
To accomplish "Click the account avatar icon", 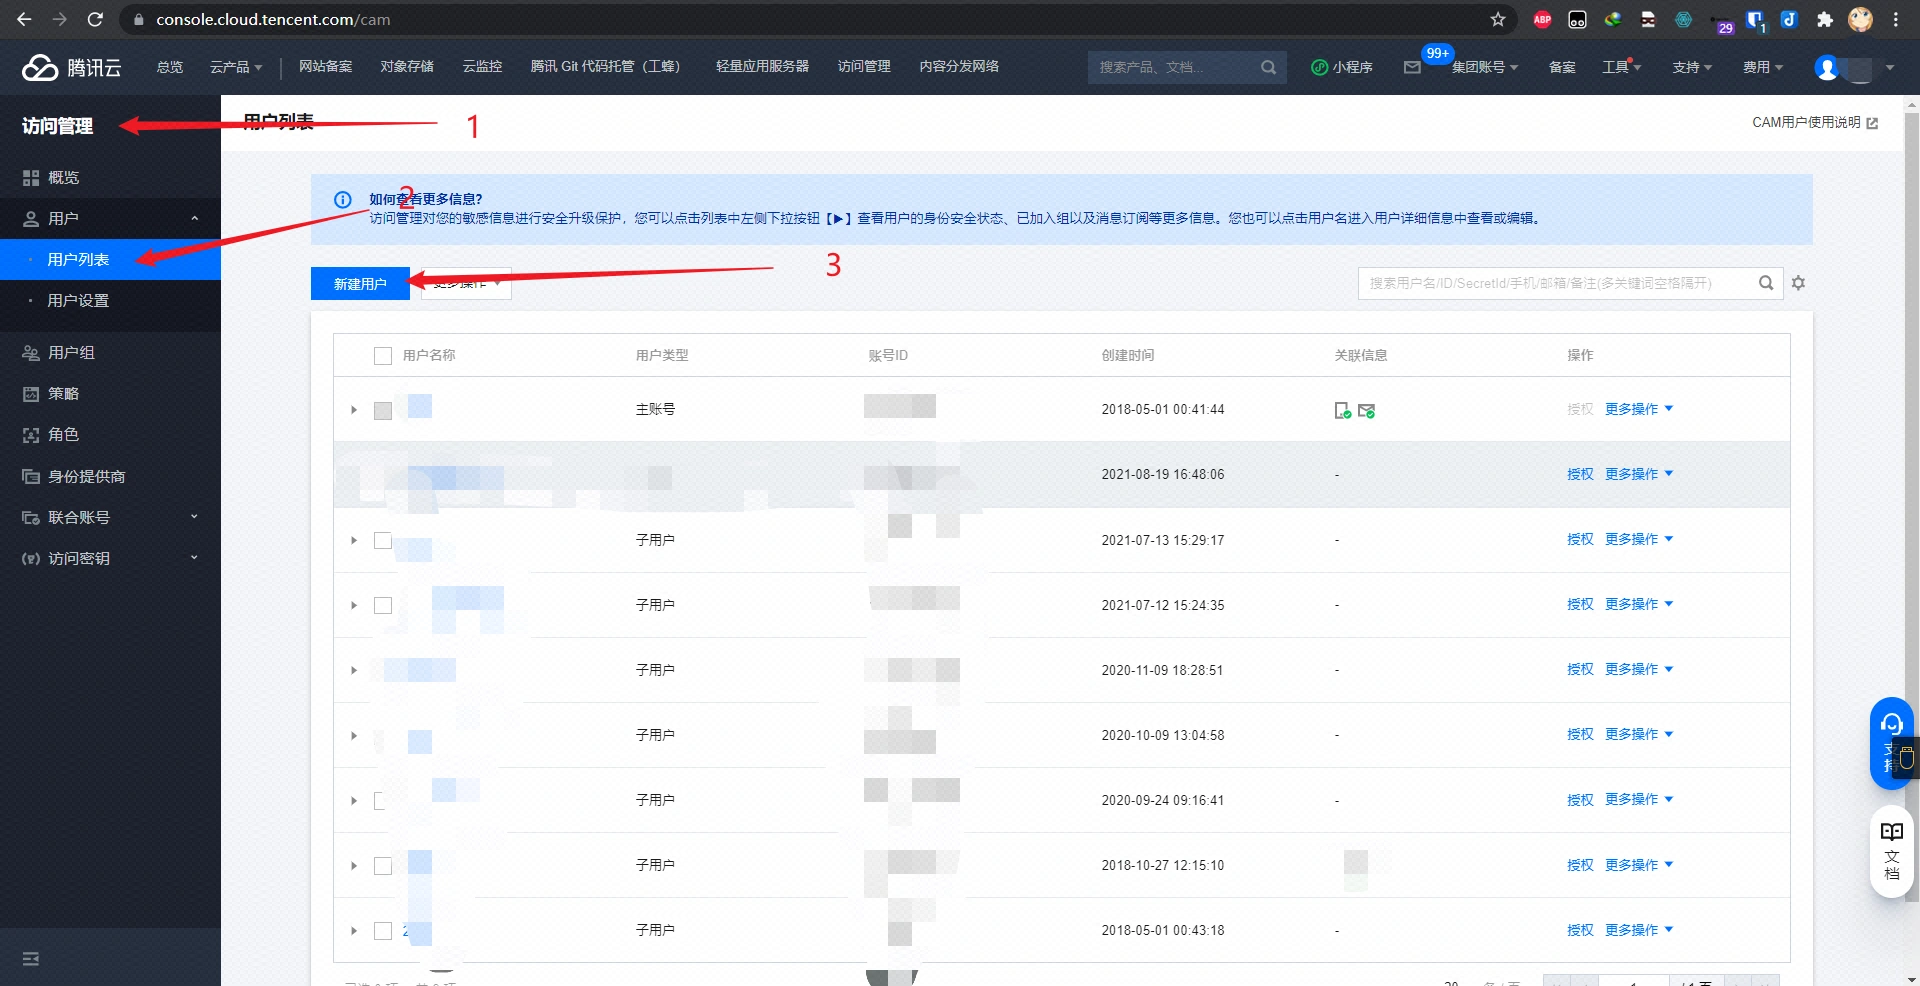I will (1827, 67).
